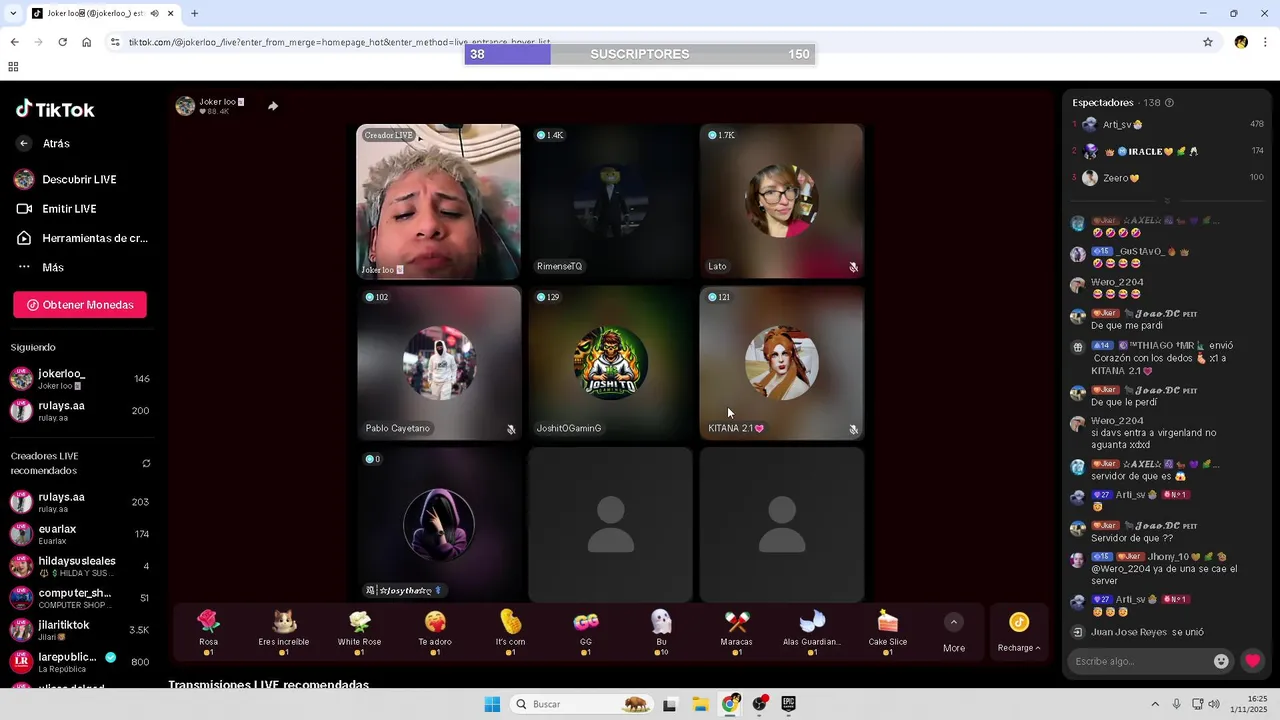Send the Rosa gift

[208, 632]
